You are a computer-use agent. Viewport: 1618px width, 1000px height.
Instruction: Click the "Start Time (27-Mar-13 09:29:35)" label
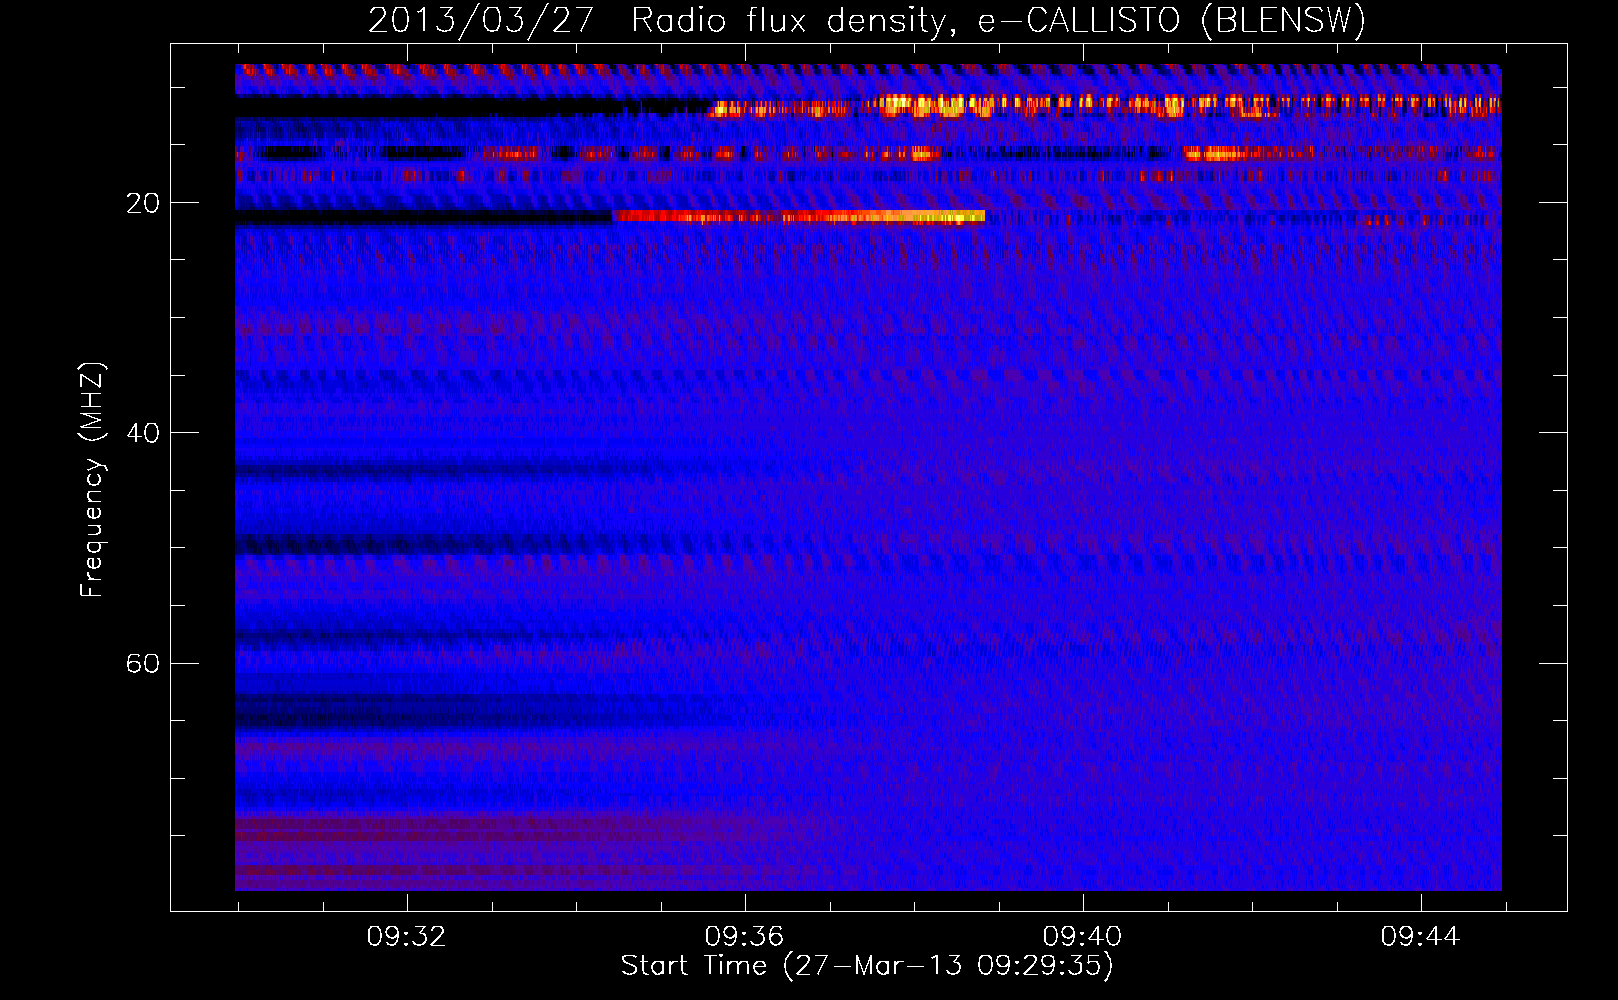click(x=867, y=966)
